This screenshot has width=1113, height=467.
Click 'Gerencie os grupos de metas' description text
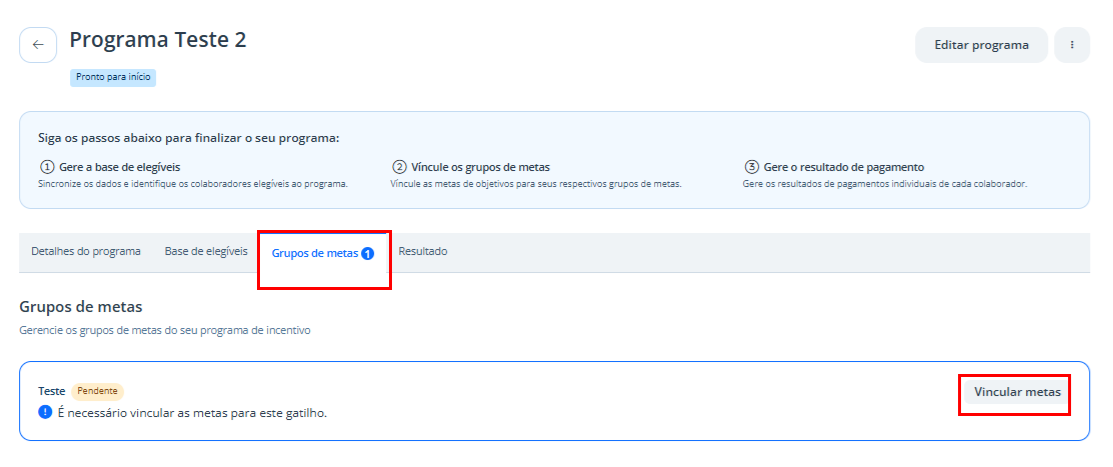click(165, 331)
